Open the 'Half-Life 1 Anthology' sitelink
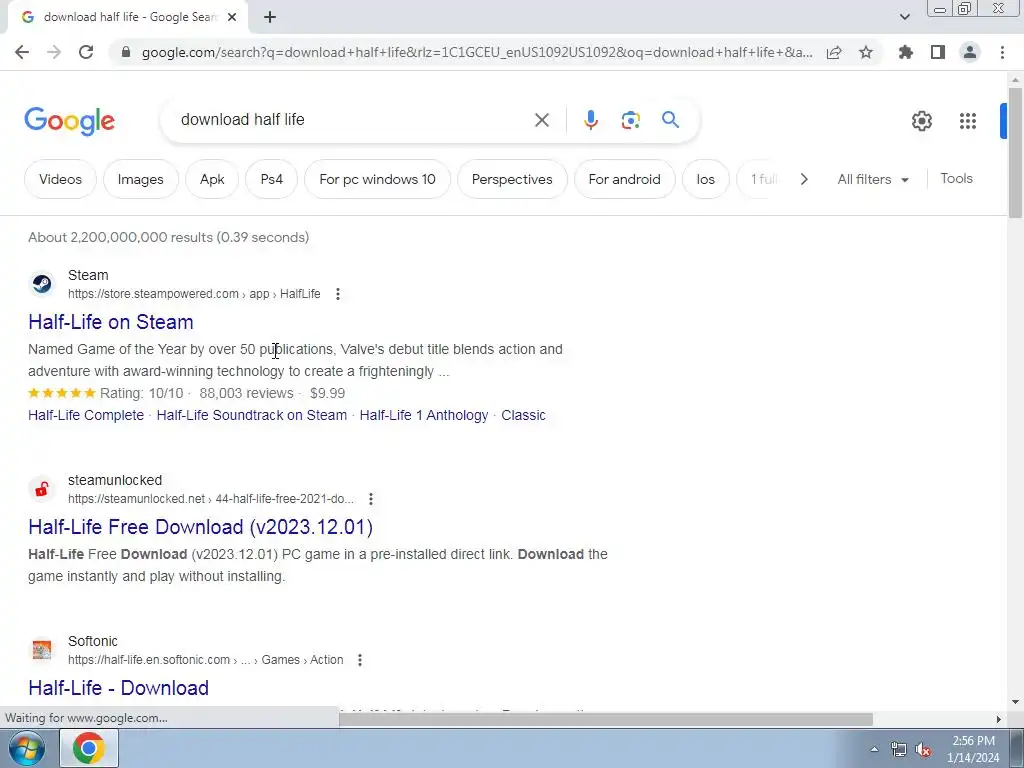 (x=424, y=415)
